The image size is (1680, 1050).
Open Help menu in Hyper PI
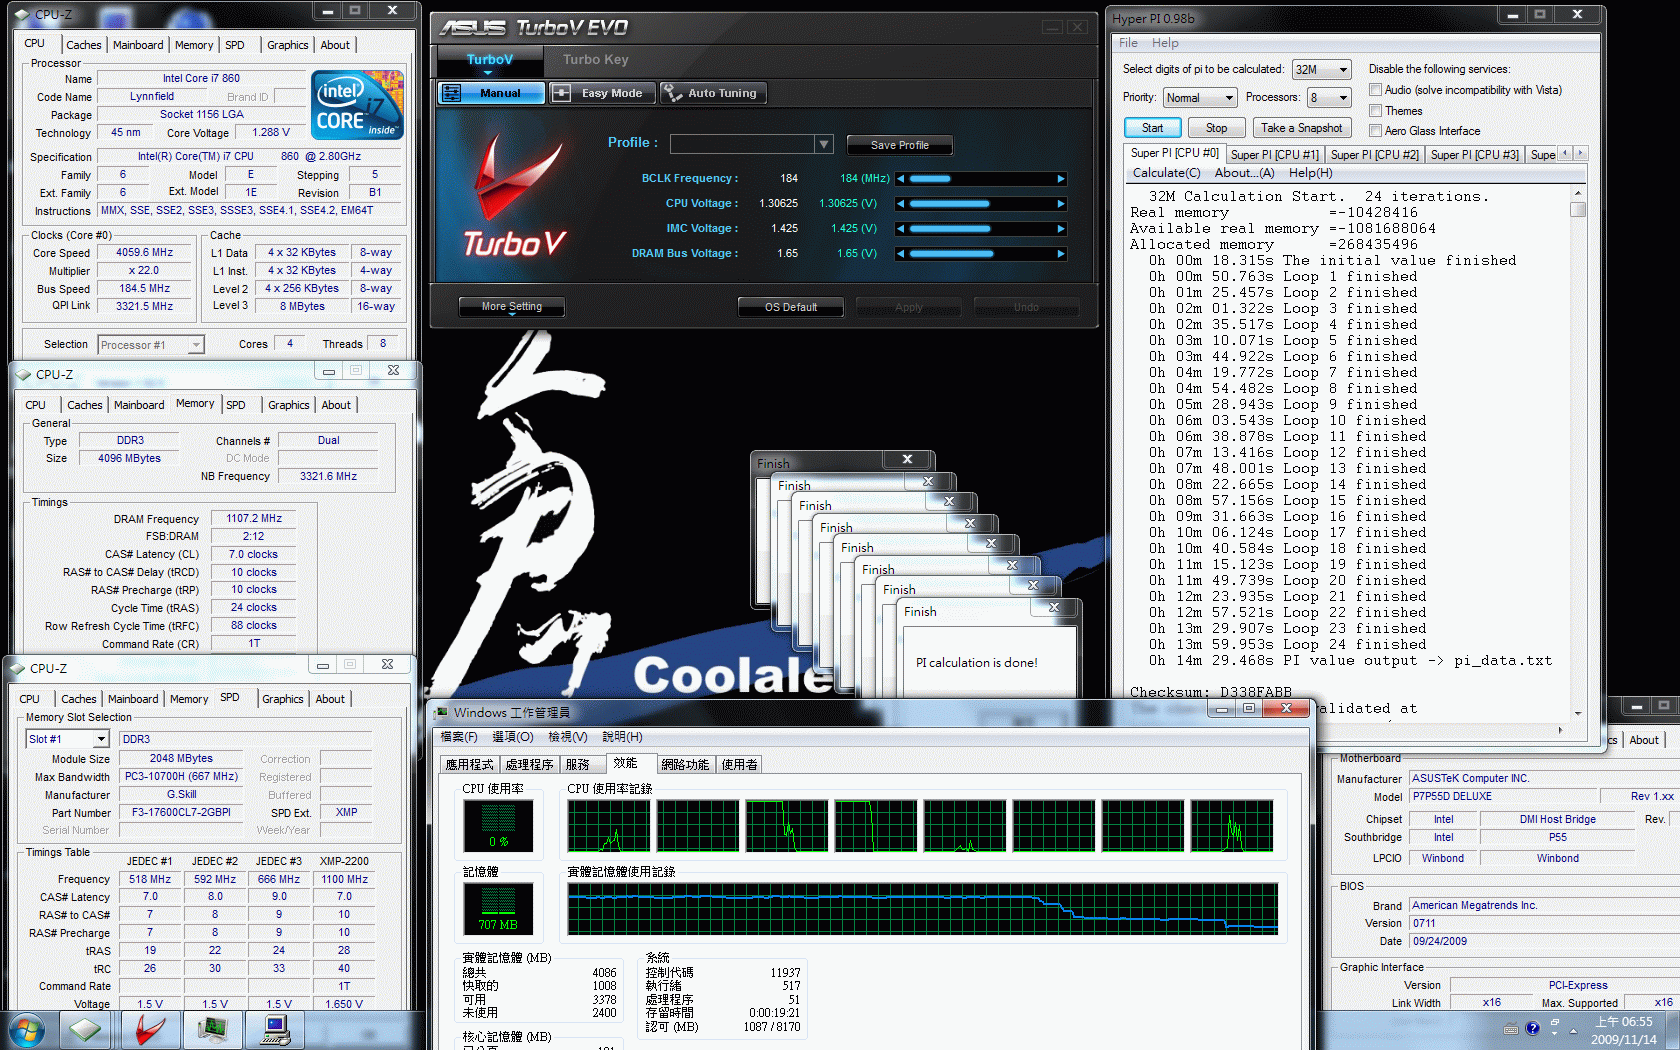(x=1165, y=43)
